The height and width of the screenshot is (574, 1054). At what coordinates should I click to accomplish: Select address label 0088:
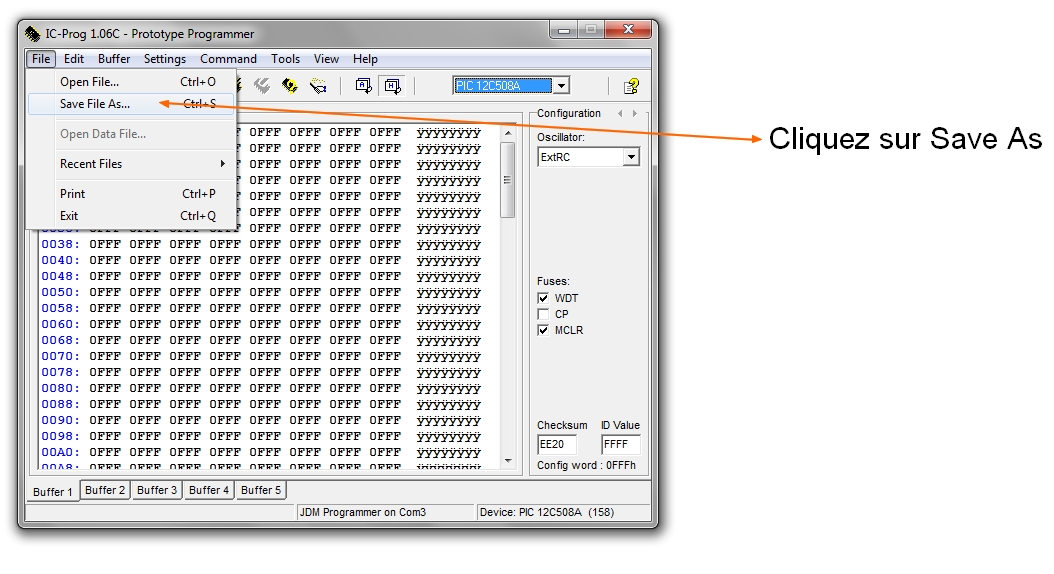click(60, 404)
